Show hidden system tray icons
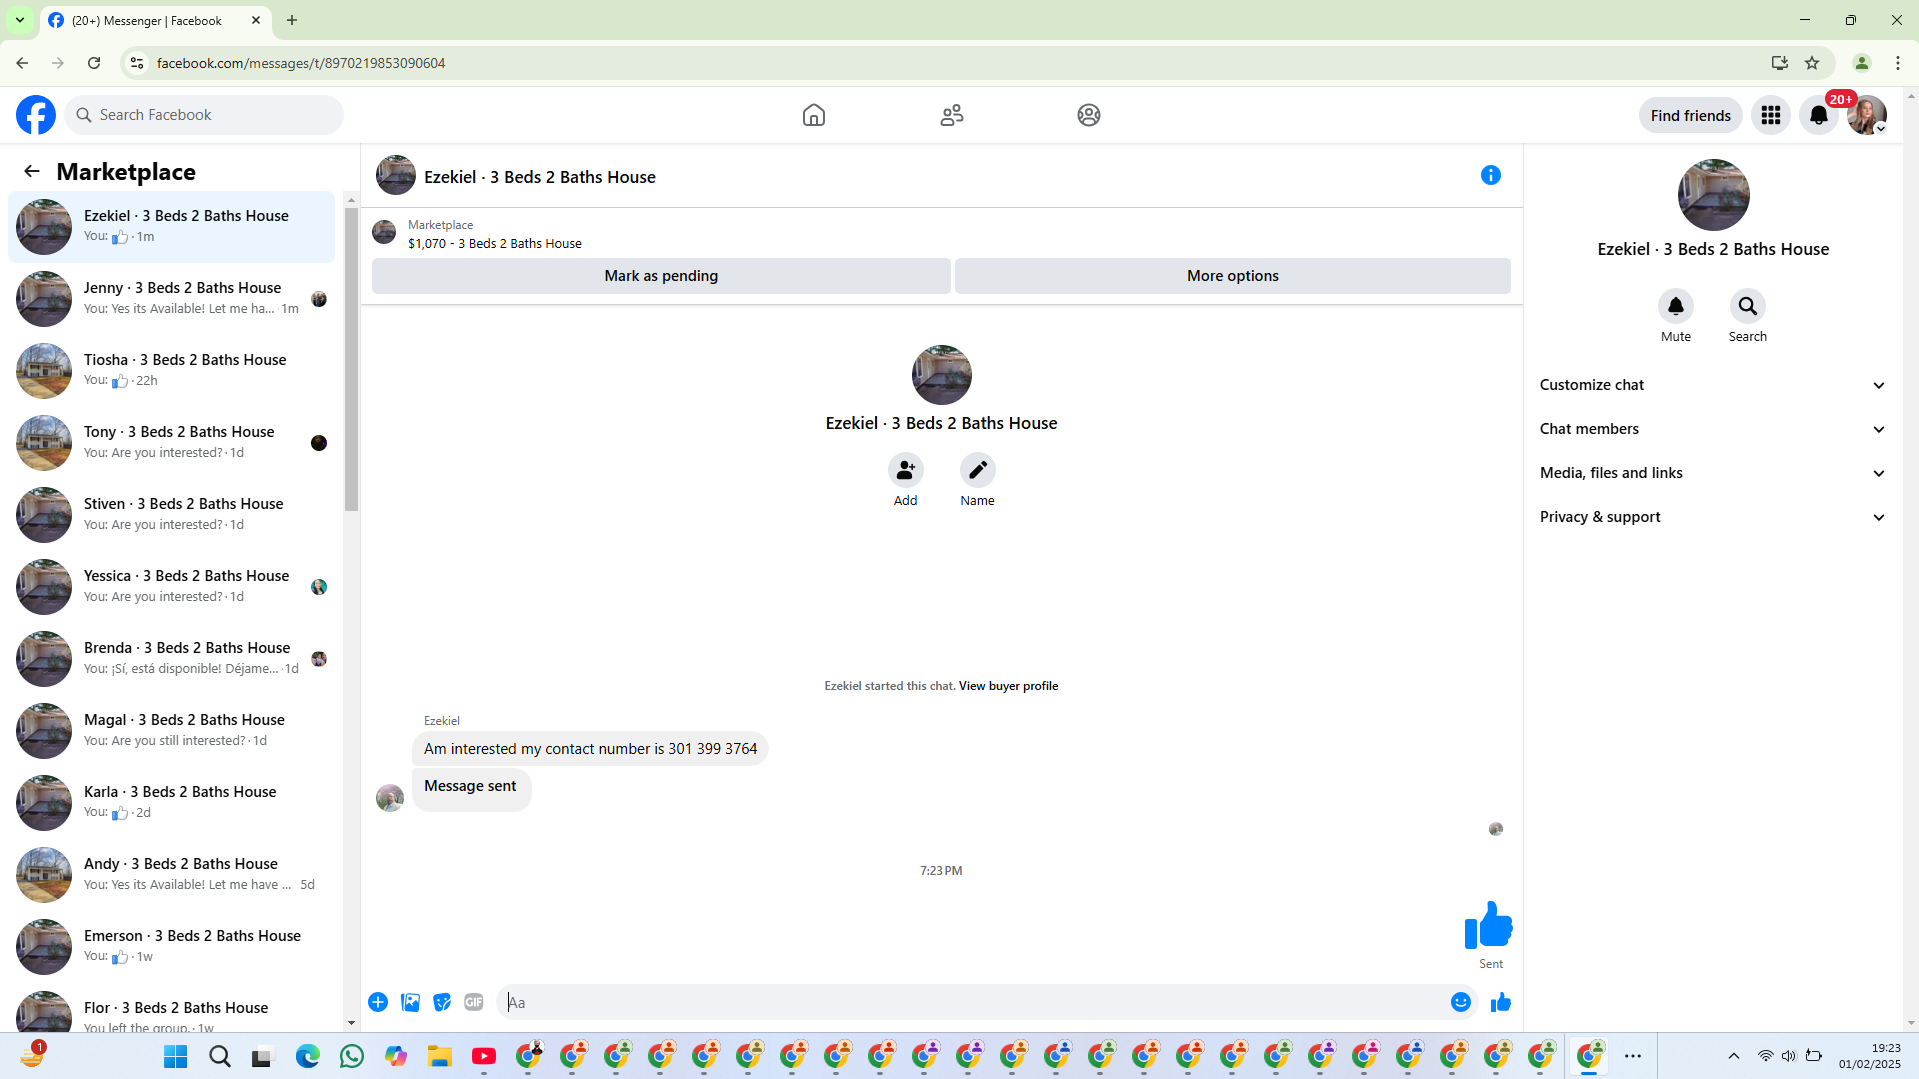1919x1079 pixels. coord(1734,1056)
